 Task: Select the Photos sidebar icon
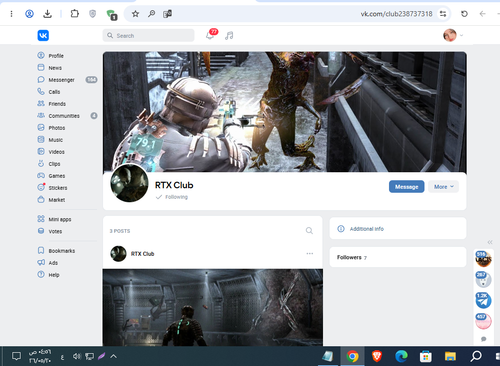click(x=41, y=127)
